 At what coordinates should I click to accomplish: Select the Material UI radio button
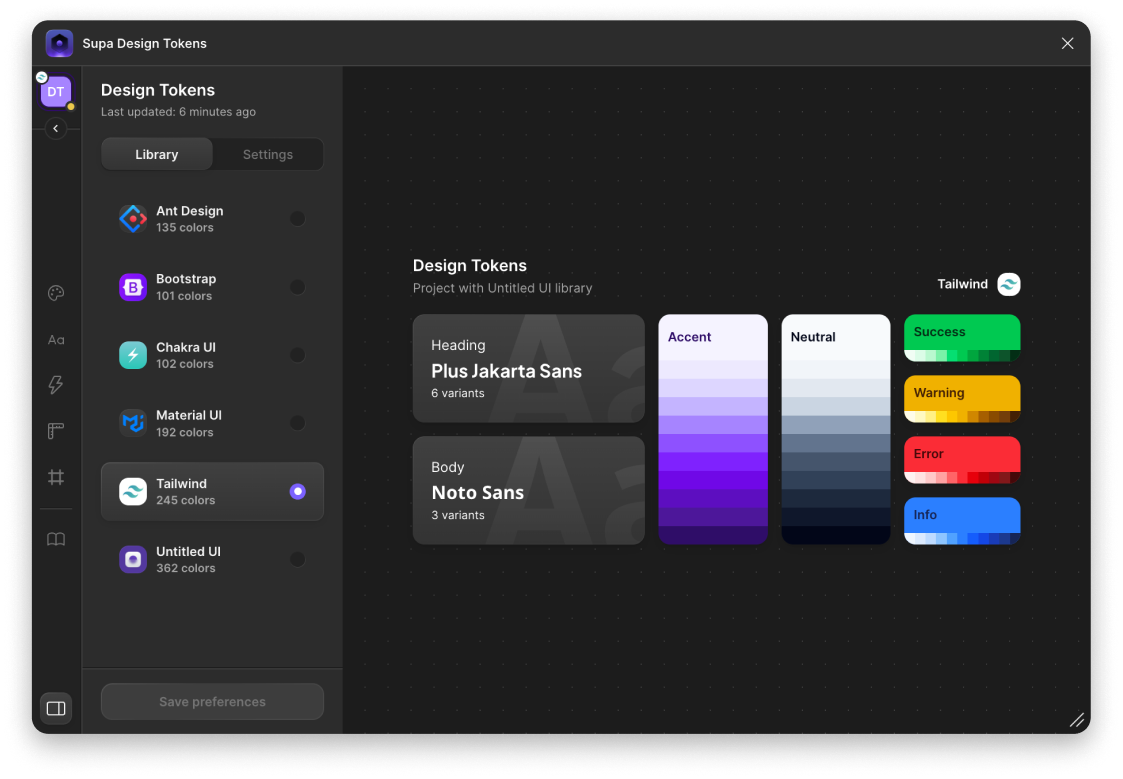click(x=297, y=423)
